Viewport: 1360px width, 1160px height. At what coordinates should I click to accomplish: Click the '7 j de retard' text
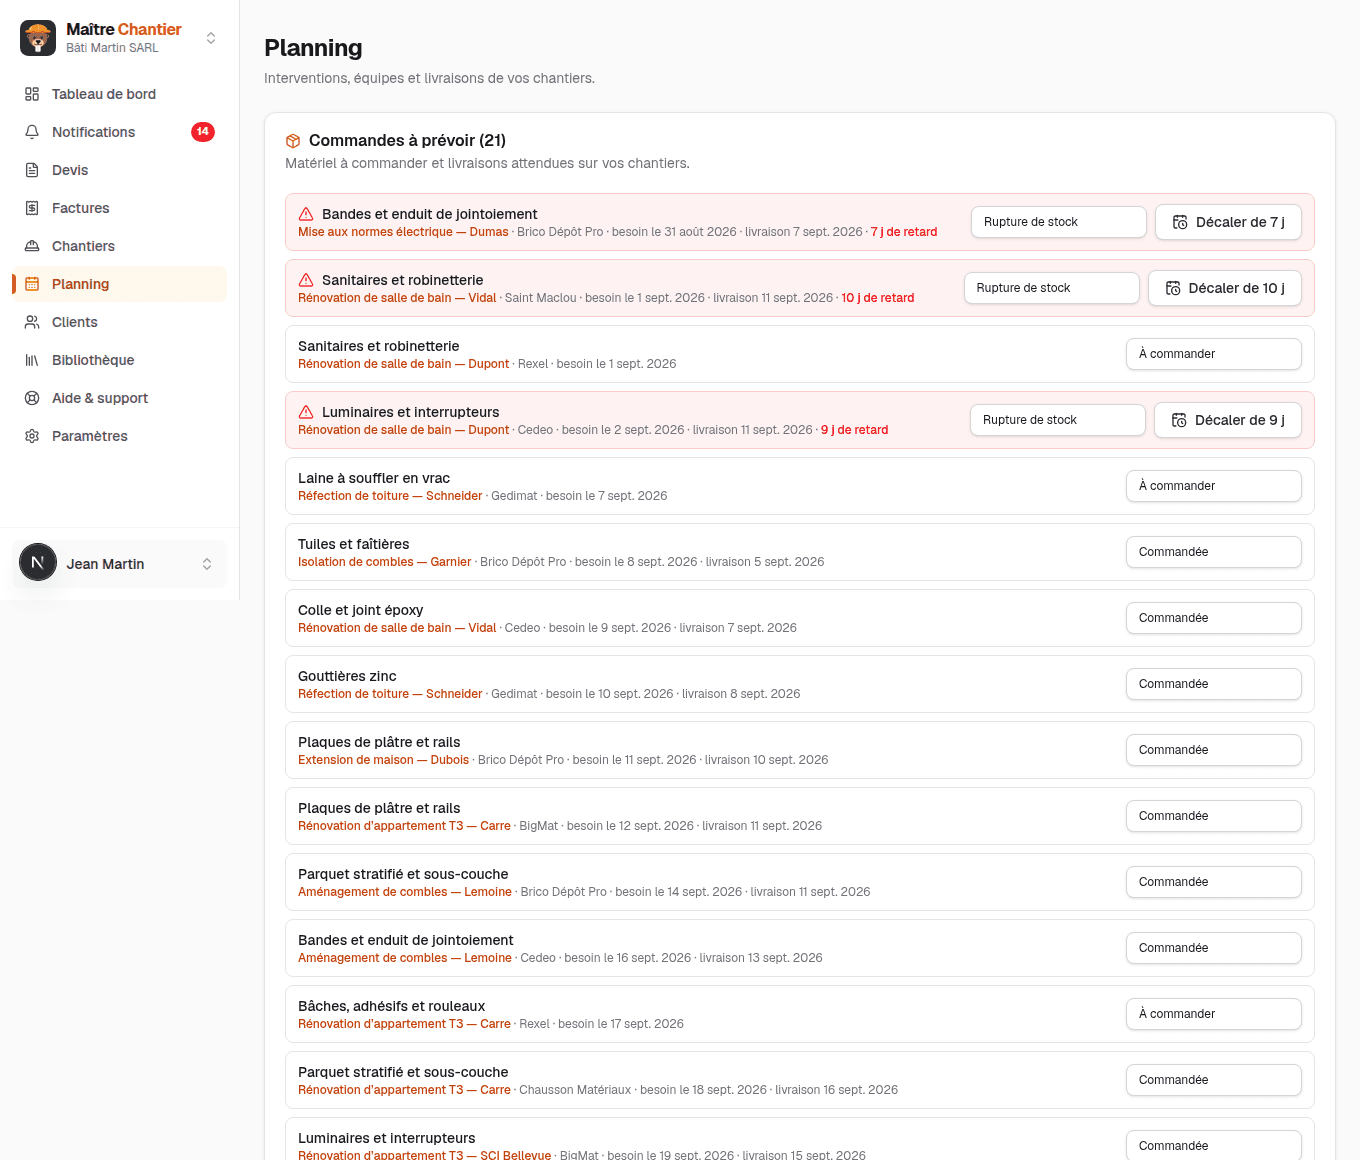tap(904, 232)
